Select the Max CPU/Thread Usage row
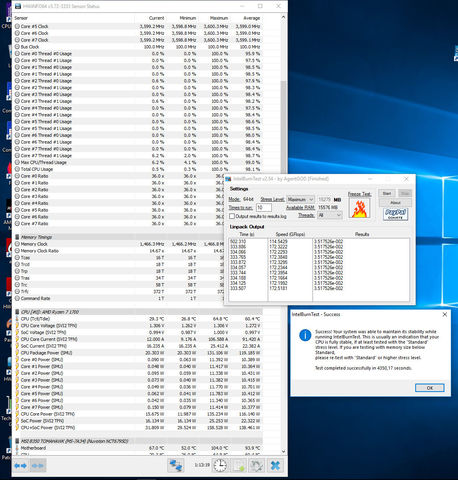This screenshot has height=480, width=458. [137, 162]
